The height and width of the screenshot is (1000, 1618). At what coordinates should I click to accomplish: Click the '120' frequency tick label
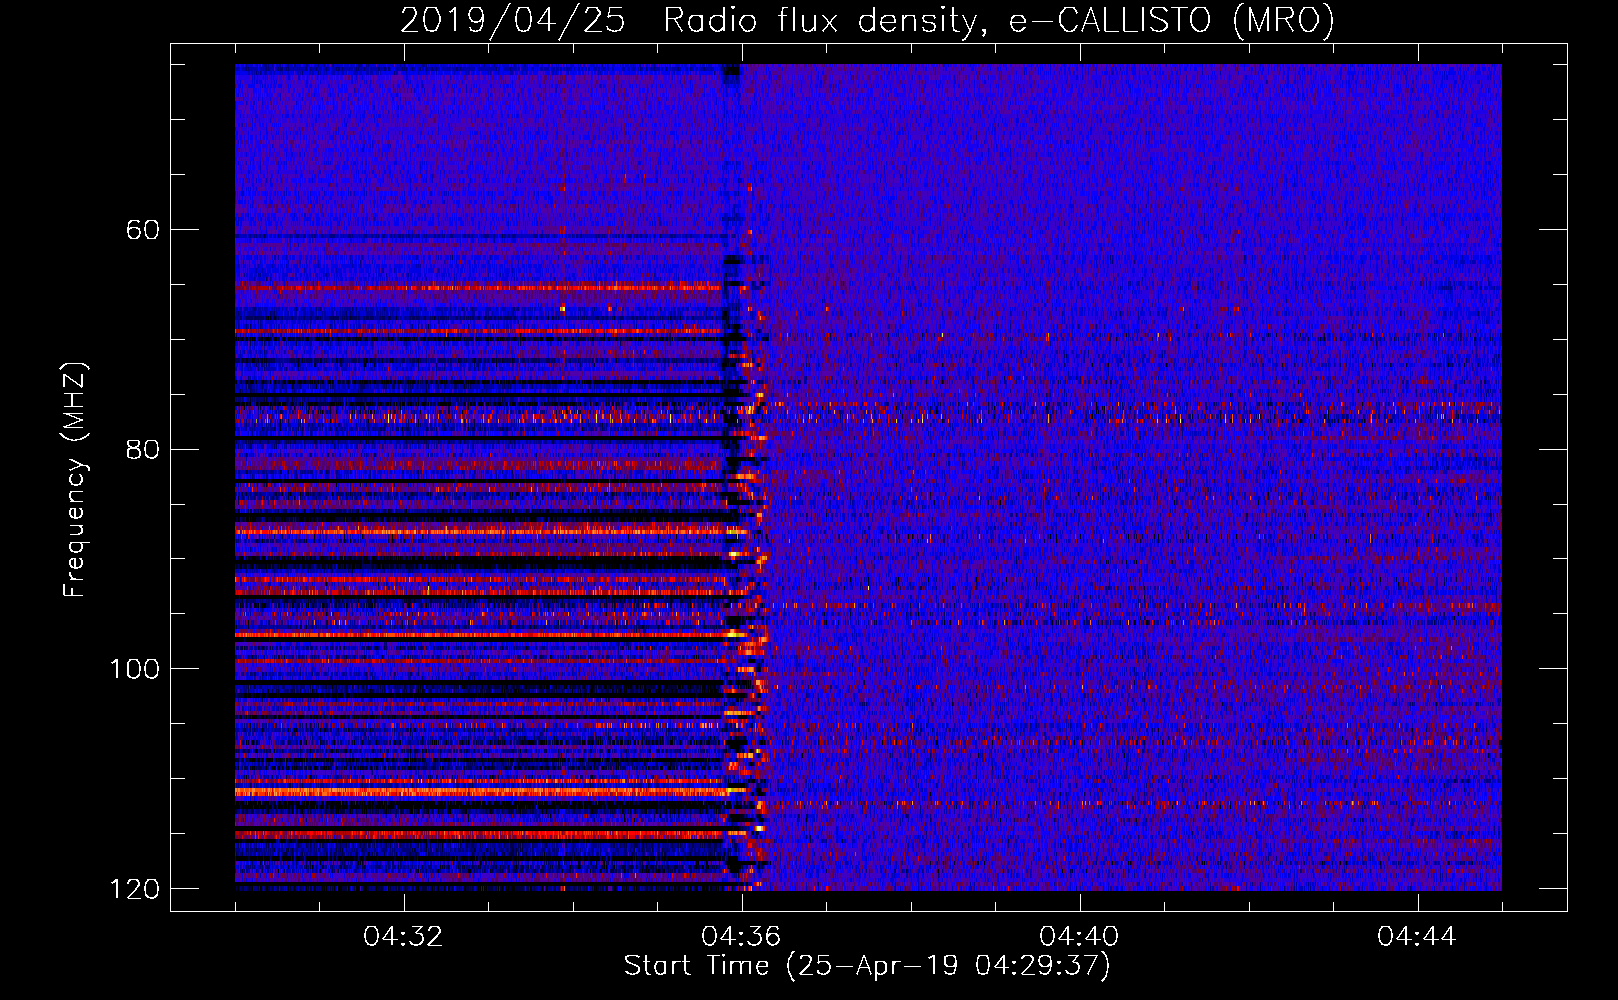coord(134,889)
